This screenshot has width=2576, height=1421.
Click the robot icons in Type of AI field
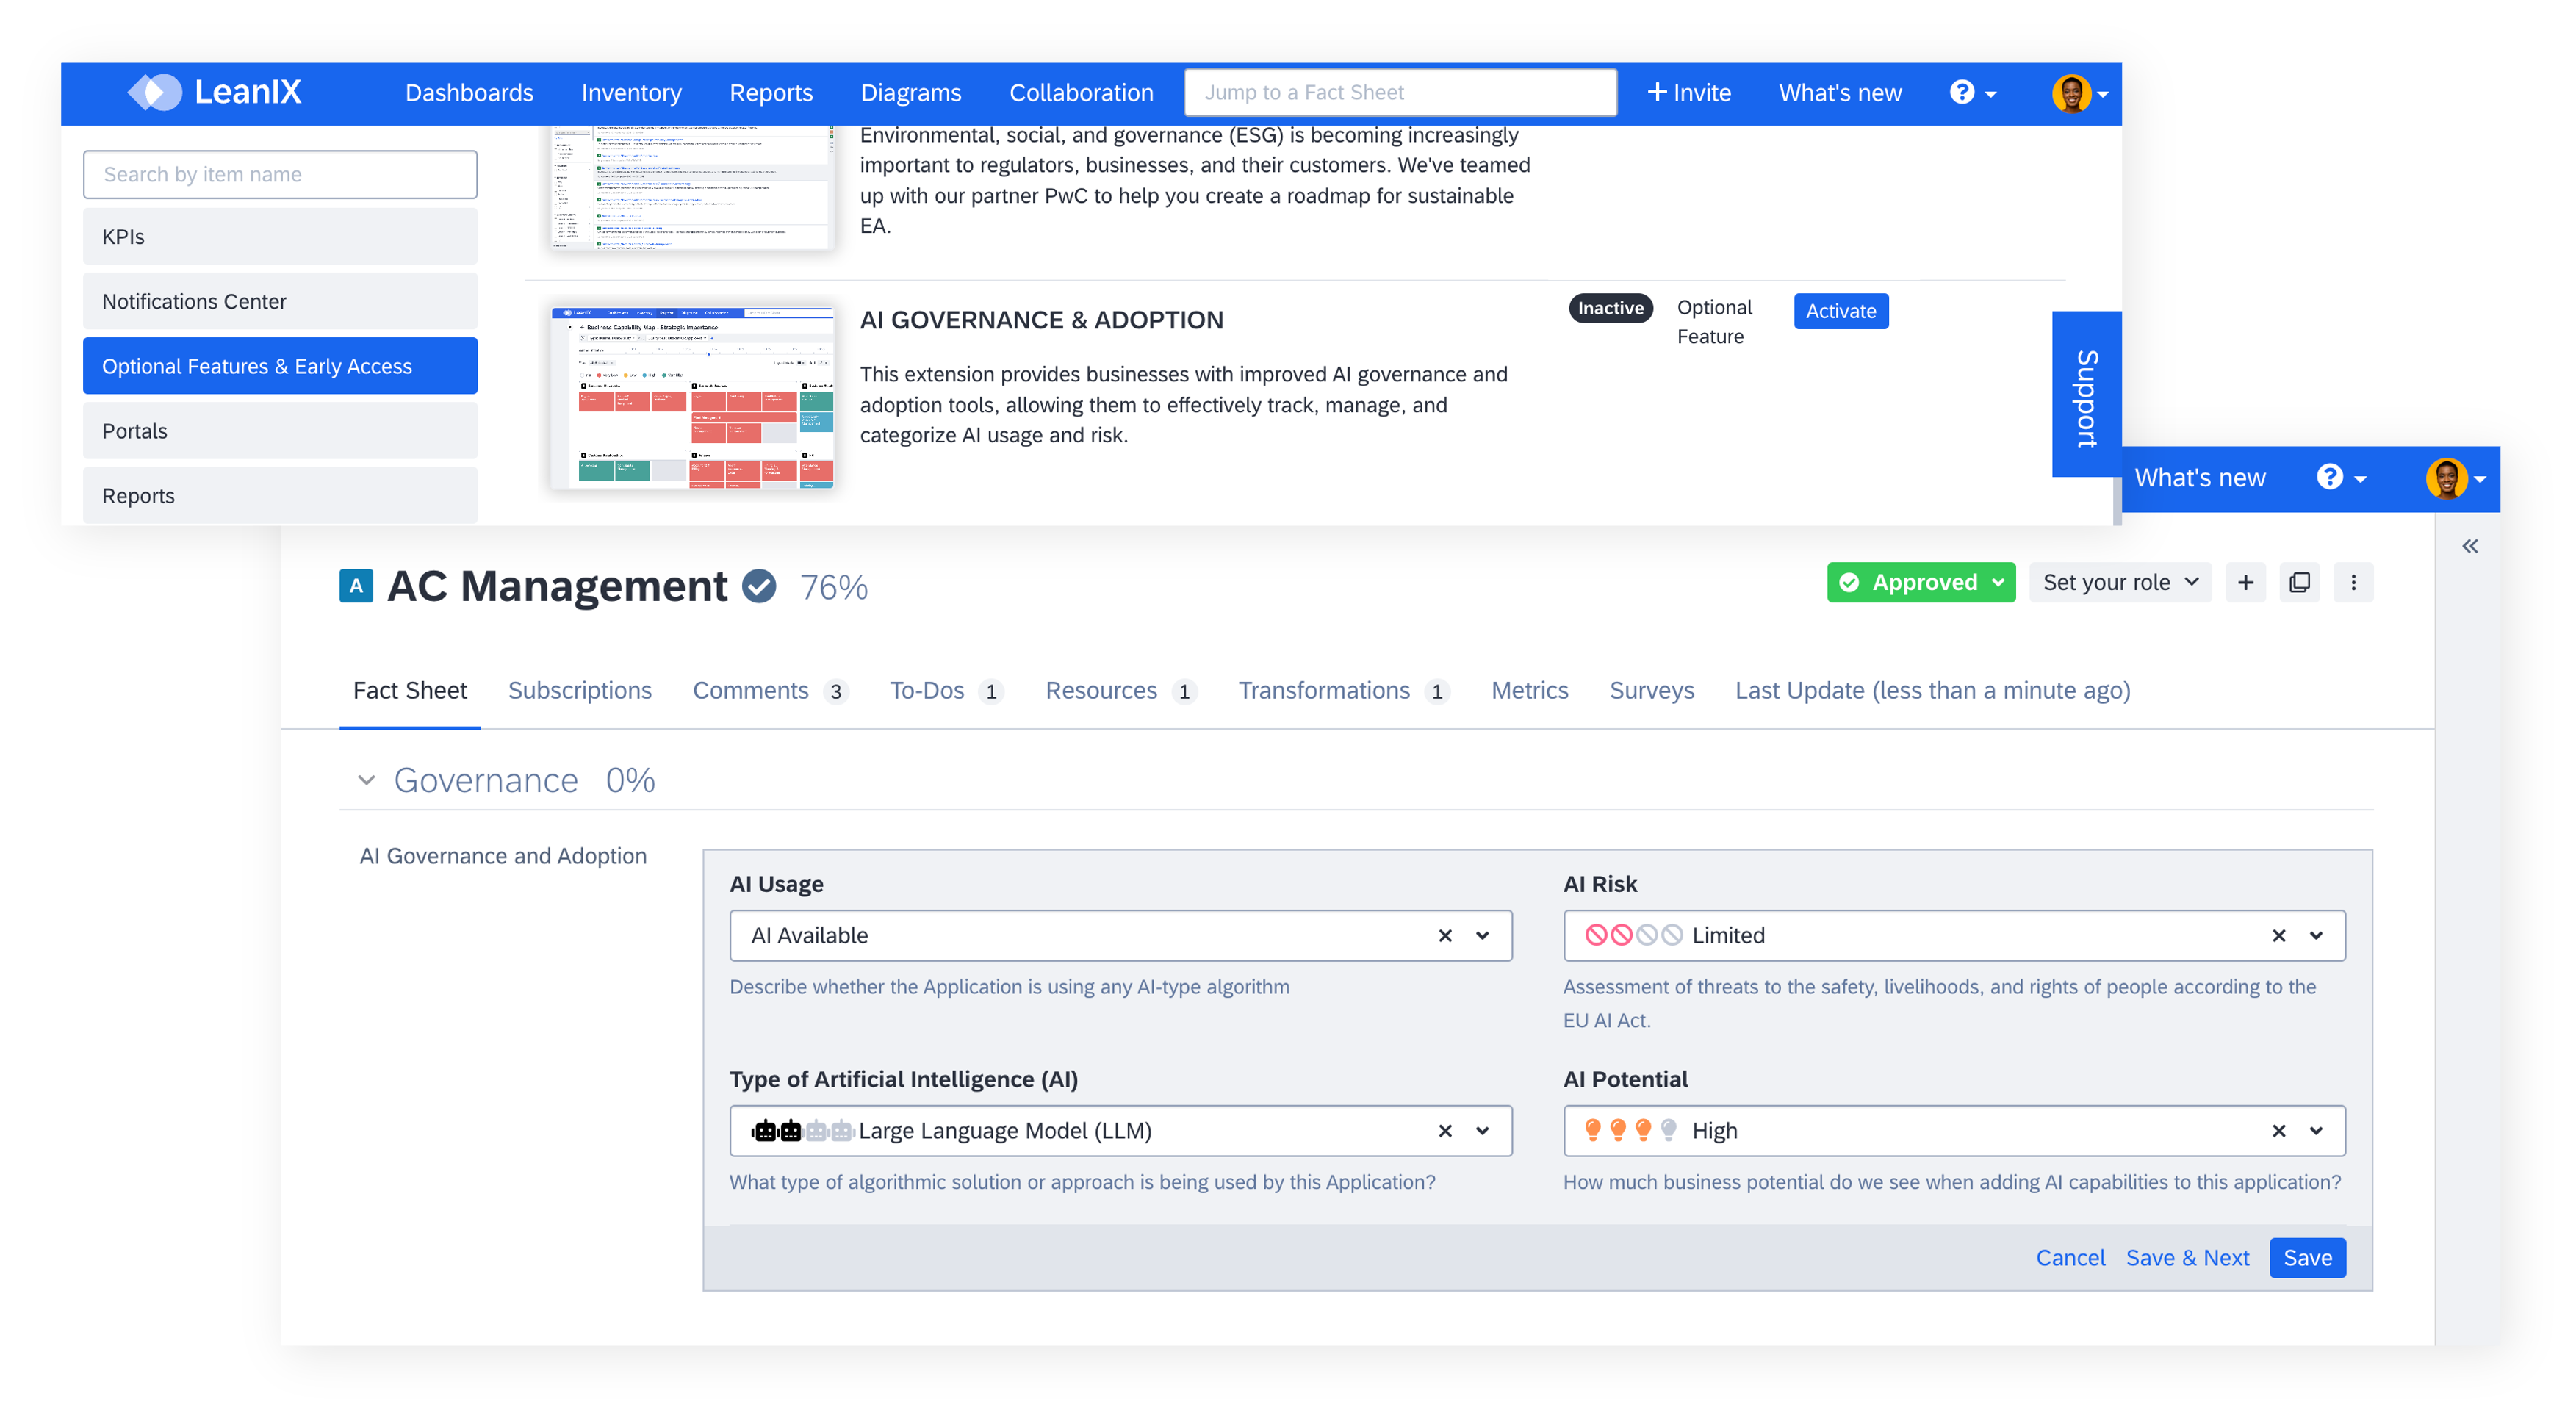point(802,1130)
